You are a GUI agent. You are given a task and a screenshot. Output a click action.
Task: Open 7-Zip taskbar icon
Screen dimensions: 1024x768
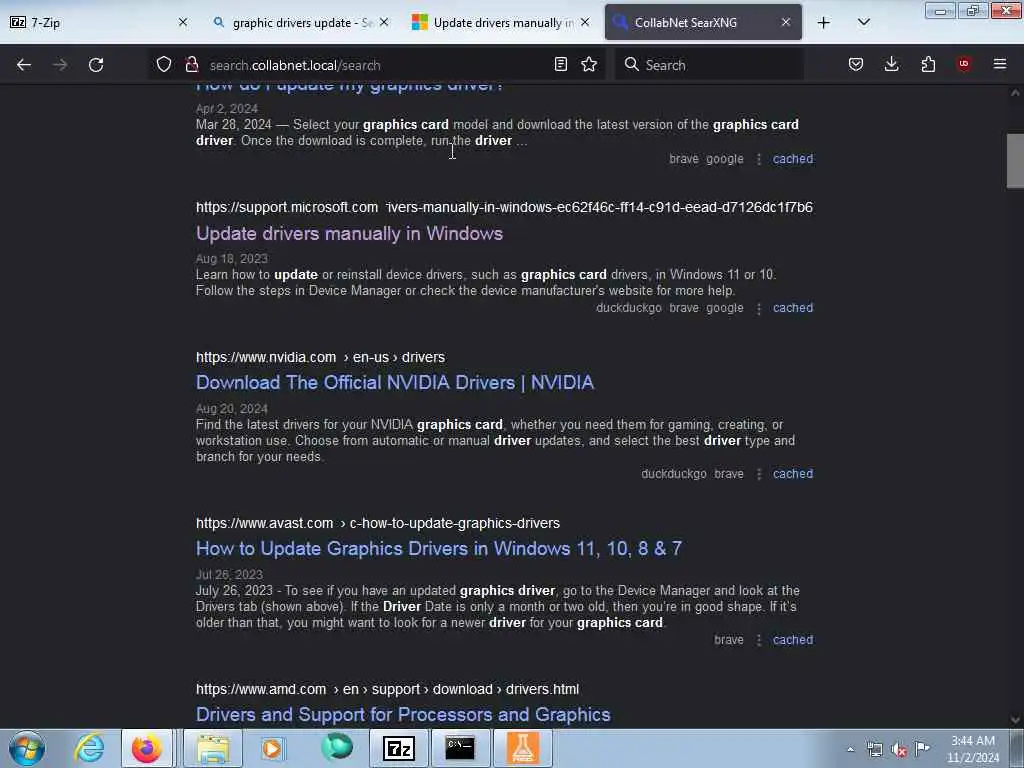pos(399,748)
